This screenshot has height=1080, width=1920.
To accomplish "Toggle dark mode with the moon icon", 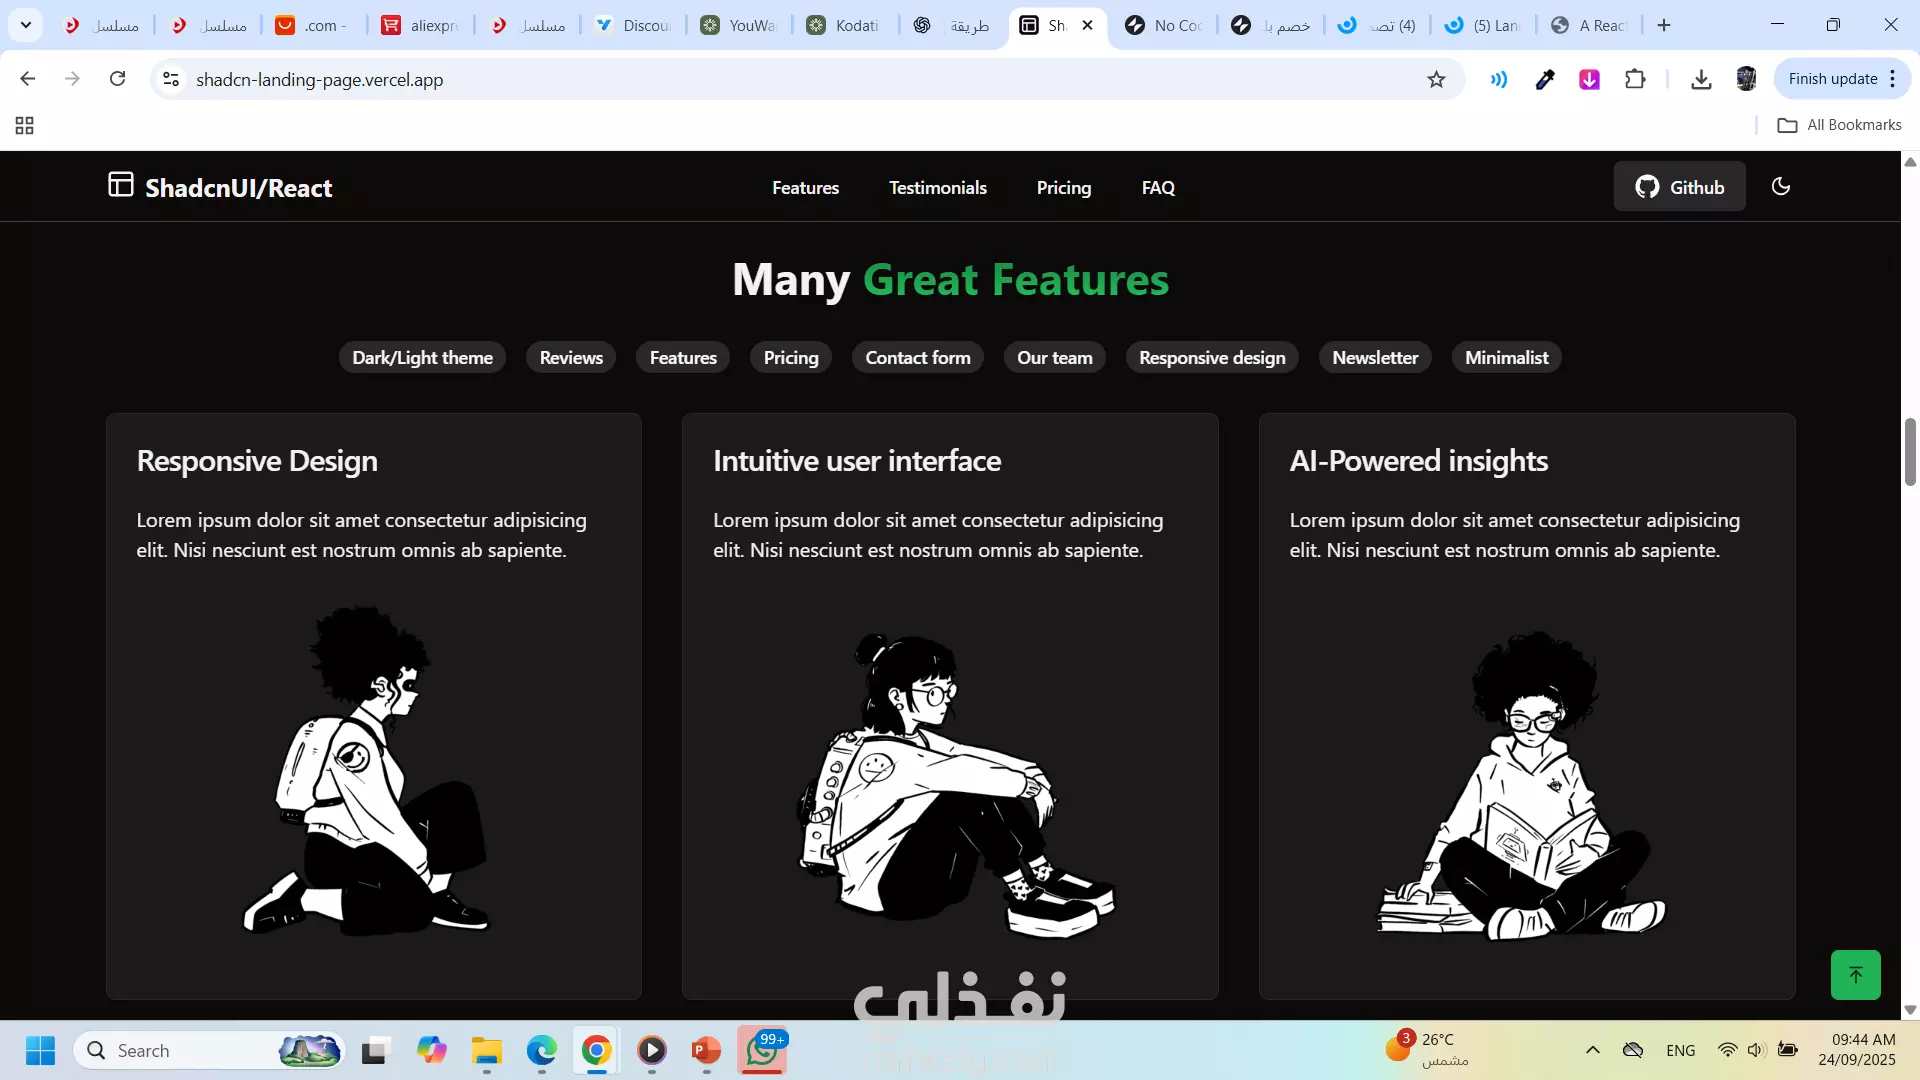I will [1780, 186].
